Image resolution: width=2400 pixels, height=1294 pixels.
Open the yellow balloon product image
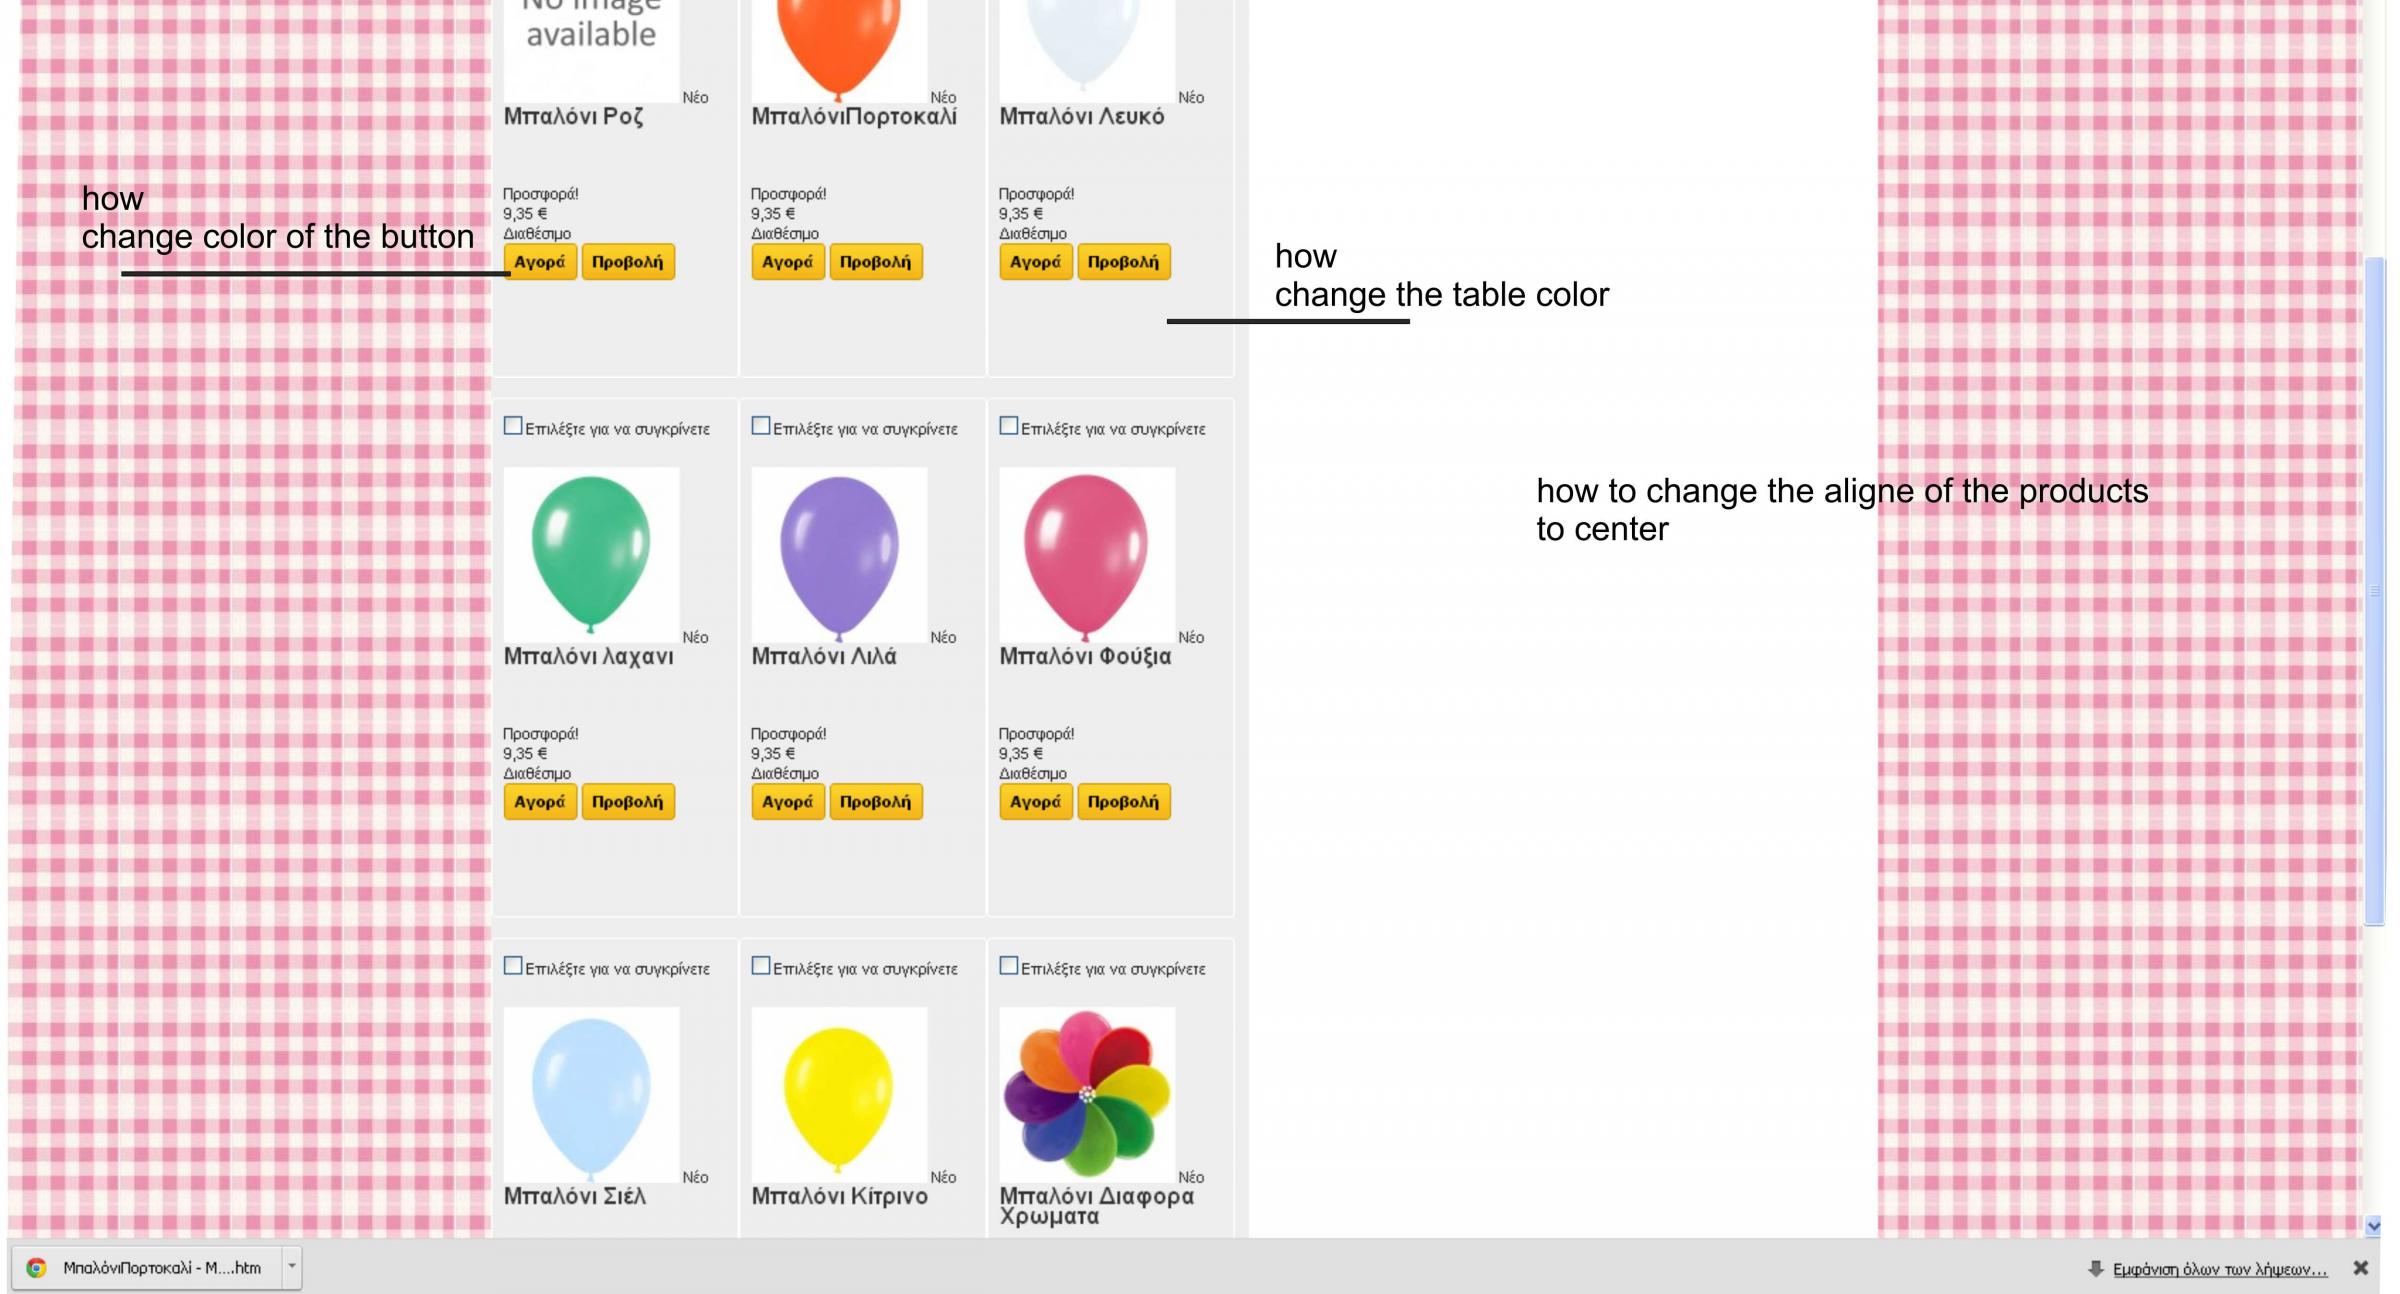[839, 1094]
